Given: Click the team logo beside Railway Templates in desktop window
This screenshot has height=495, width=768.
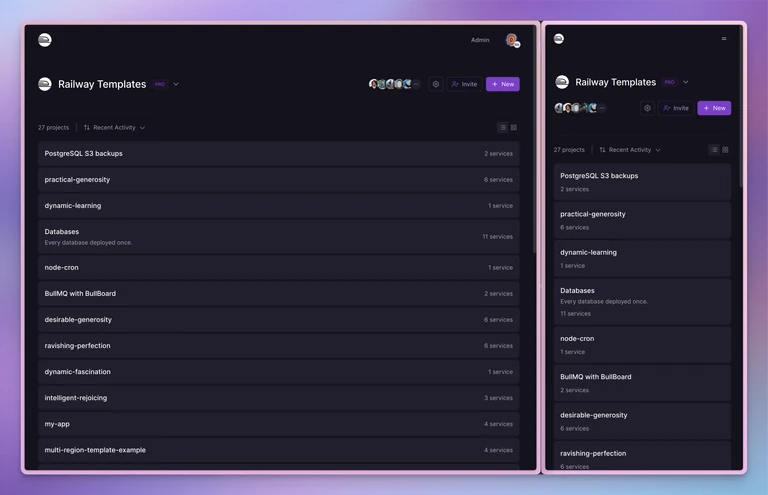Looking at the screenshot, I should coord(45,84).
